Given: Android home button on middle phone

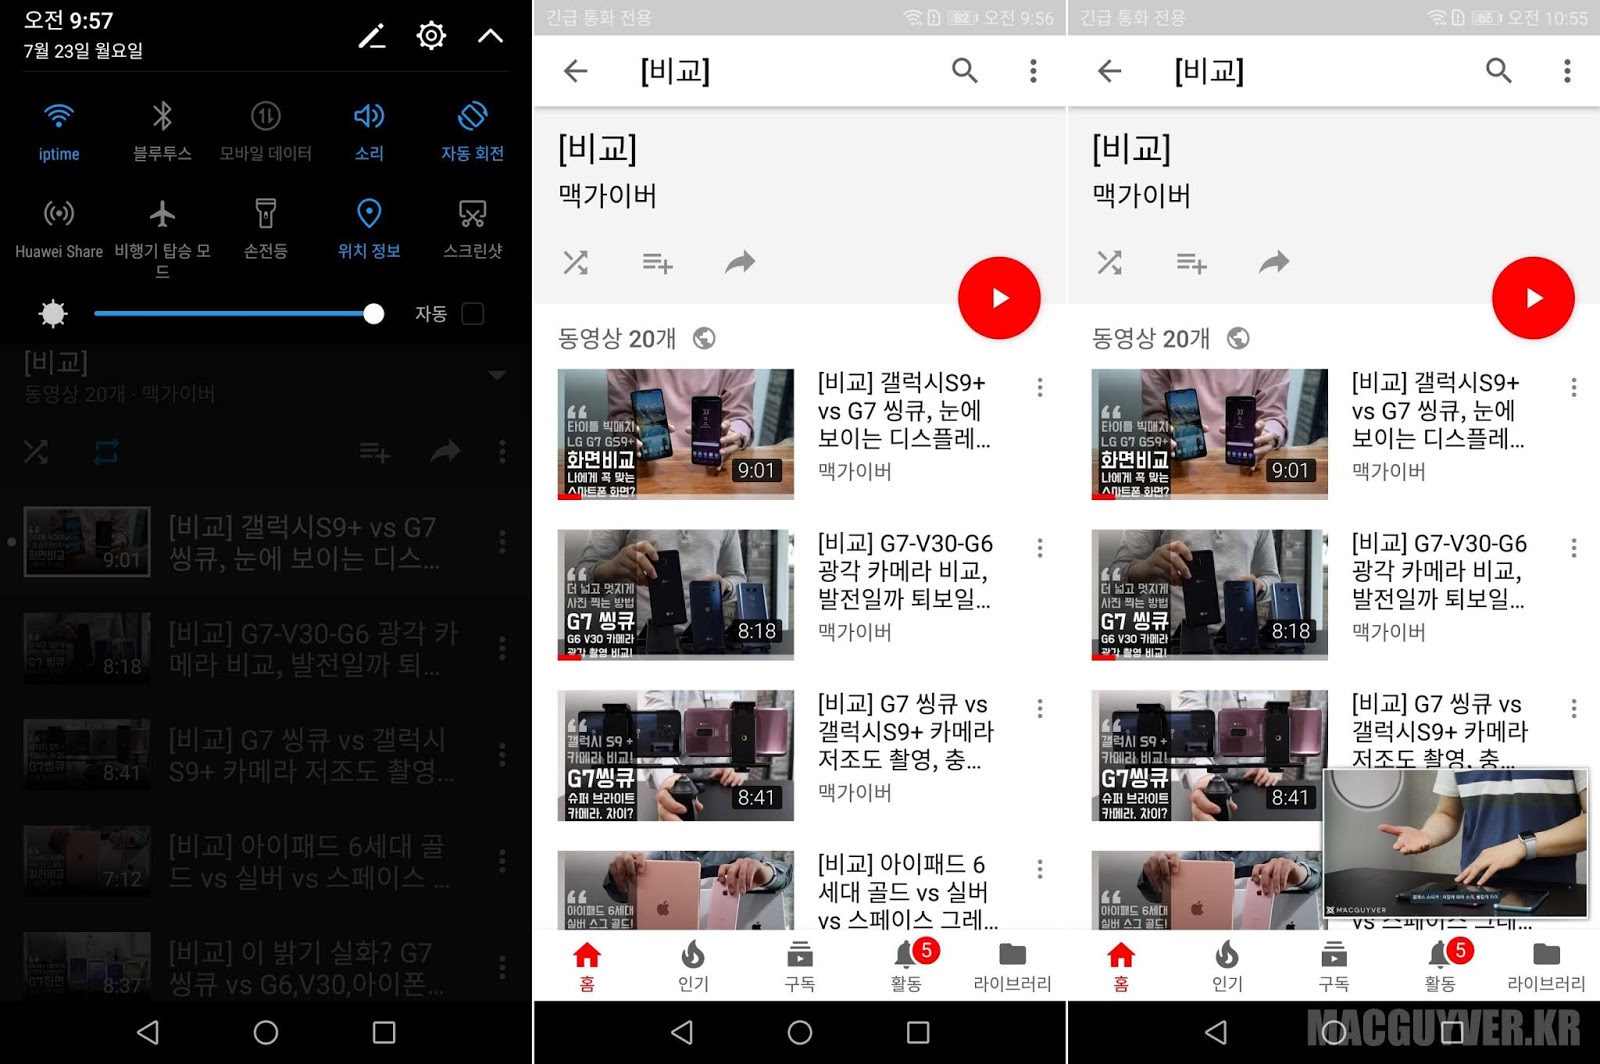Looking at the screenshot, I should 800,1032.
